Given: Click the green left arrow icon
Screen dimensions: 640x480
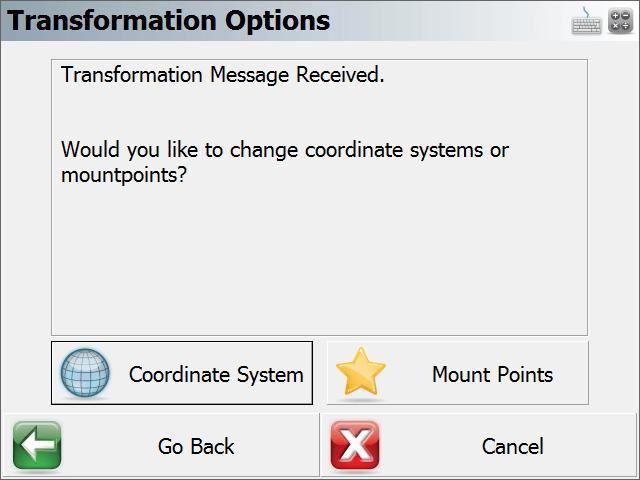Looking at the screenshot, I should pyautogui.click(x=37, y=445).
